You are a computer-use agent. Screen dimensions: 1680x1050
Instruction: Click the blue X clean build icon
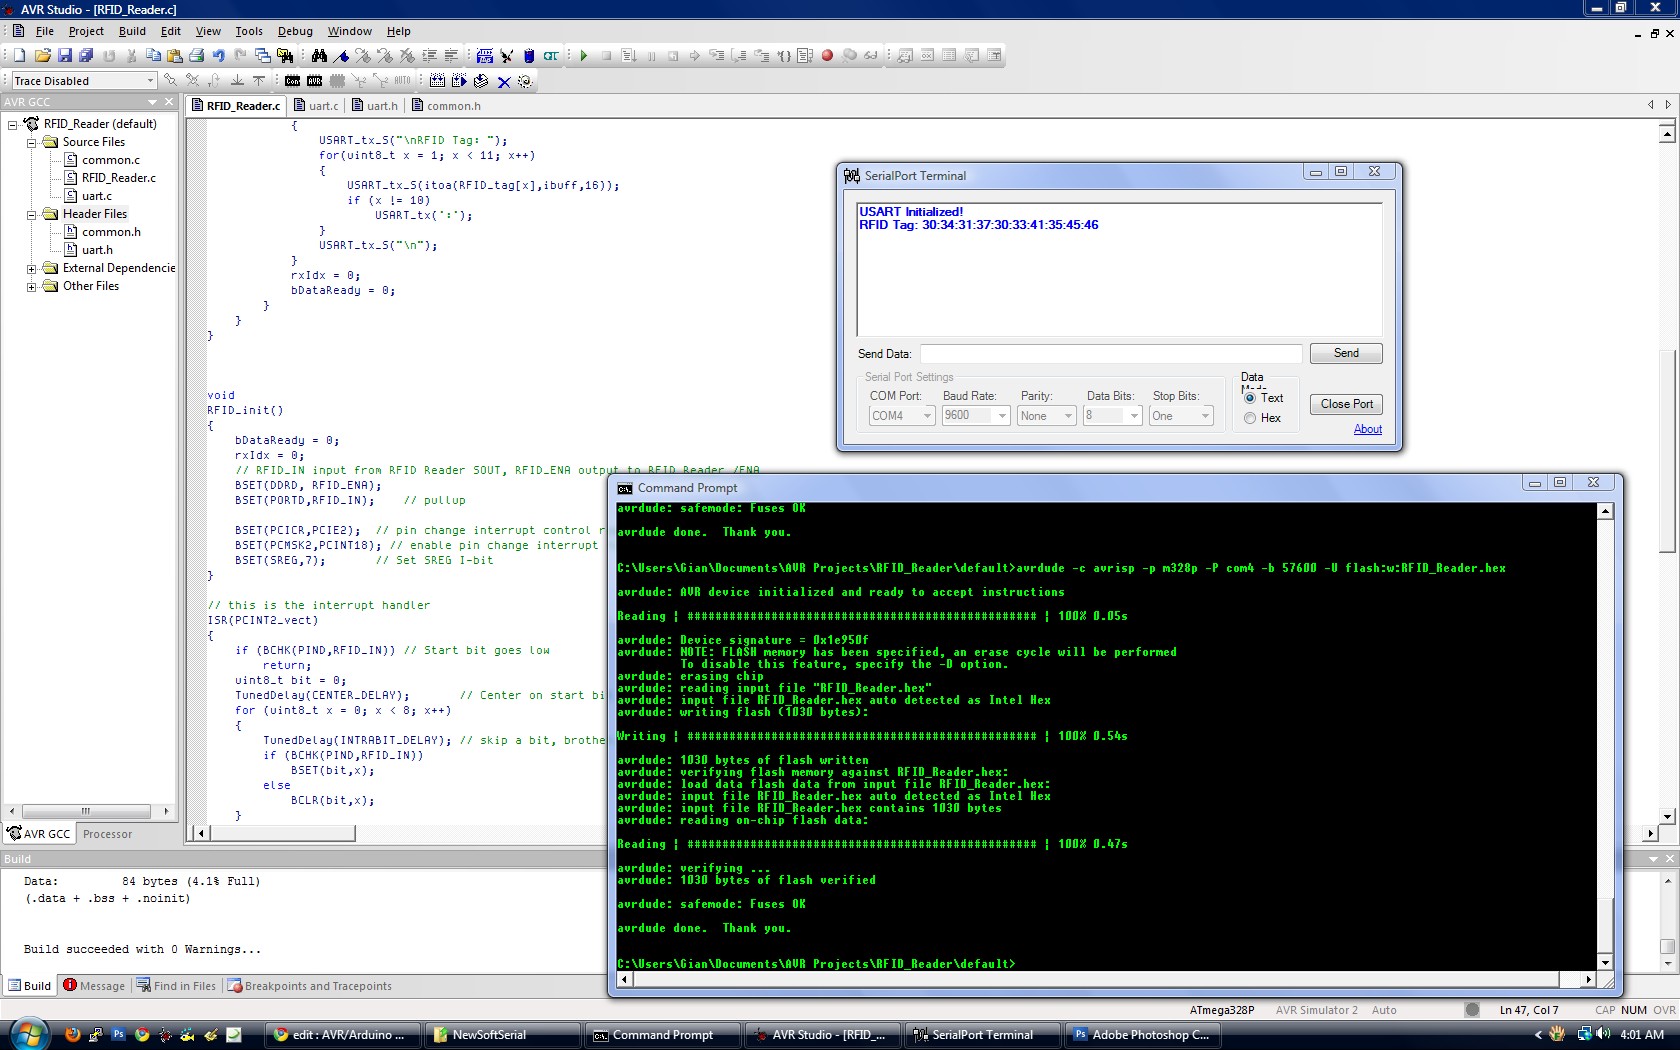504,81
